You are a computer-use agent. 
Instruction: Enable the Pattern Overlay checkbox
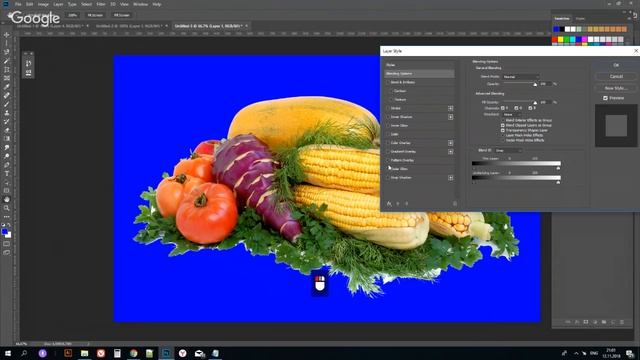click(388, 160)
